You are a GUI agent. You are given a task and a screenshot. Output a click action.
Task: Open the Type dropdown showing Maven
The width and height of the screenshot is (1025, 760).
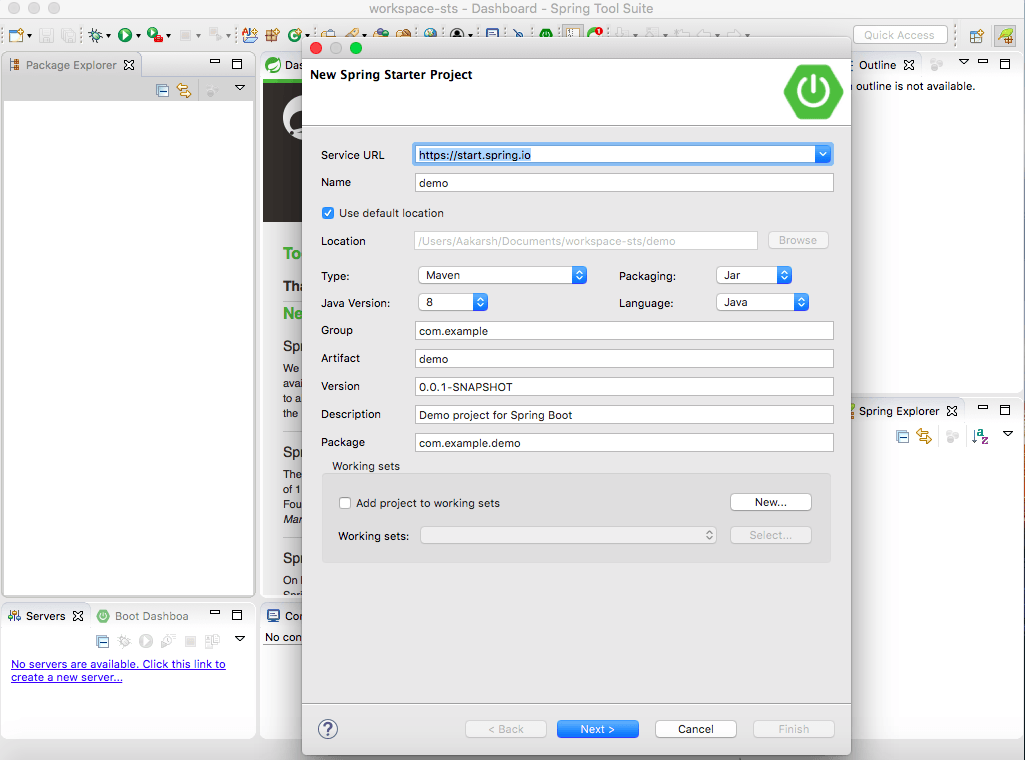(x=502, y=275)
